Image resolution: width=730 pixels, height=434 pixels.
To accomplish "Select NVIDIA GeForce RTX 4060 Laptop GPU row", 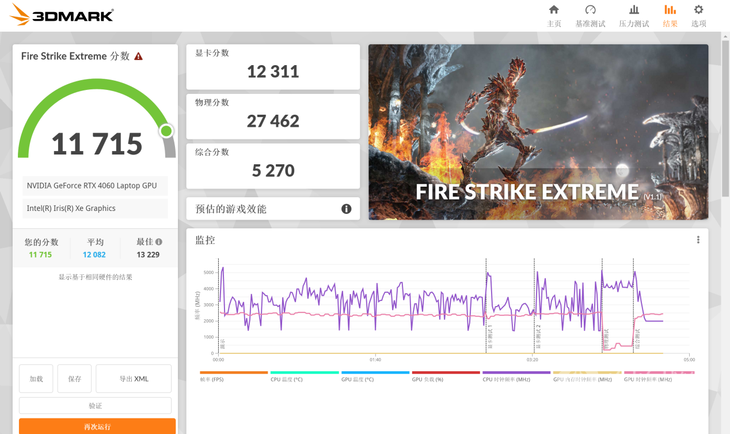I will tap(95, 185).
